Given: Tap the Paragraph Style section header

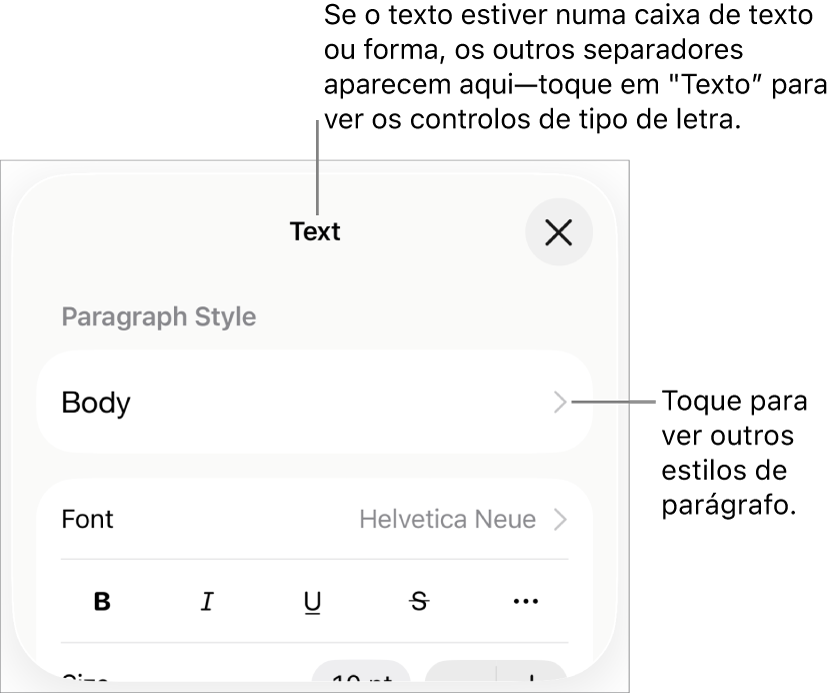Looking at the screenshot, I should pyautogui.click(x=158, y=316).
